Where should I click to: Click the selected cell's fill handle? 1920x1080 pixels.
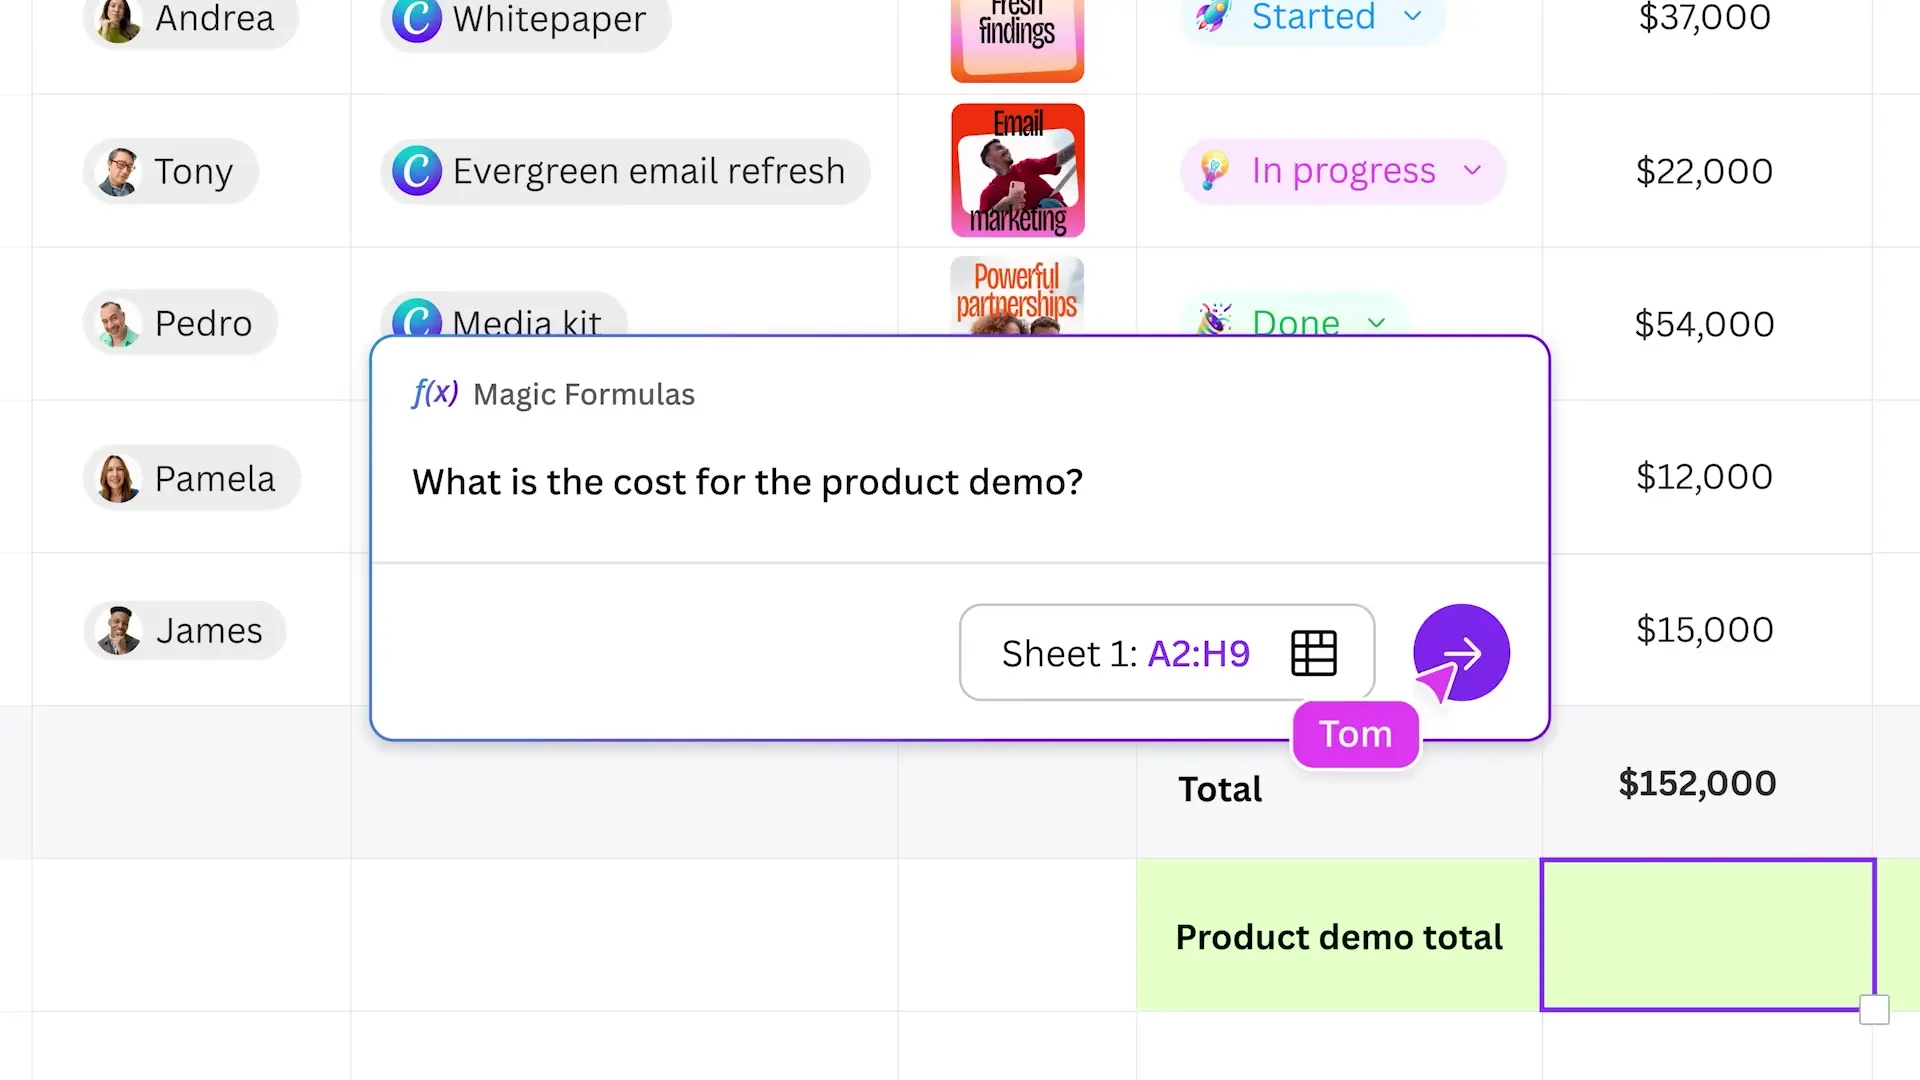tap(1874, 1009)
